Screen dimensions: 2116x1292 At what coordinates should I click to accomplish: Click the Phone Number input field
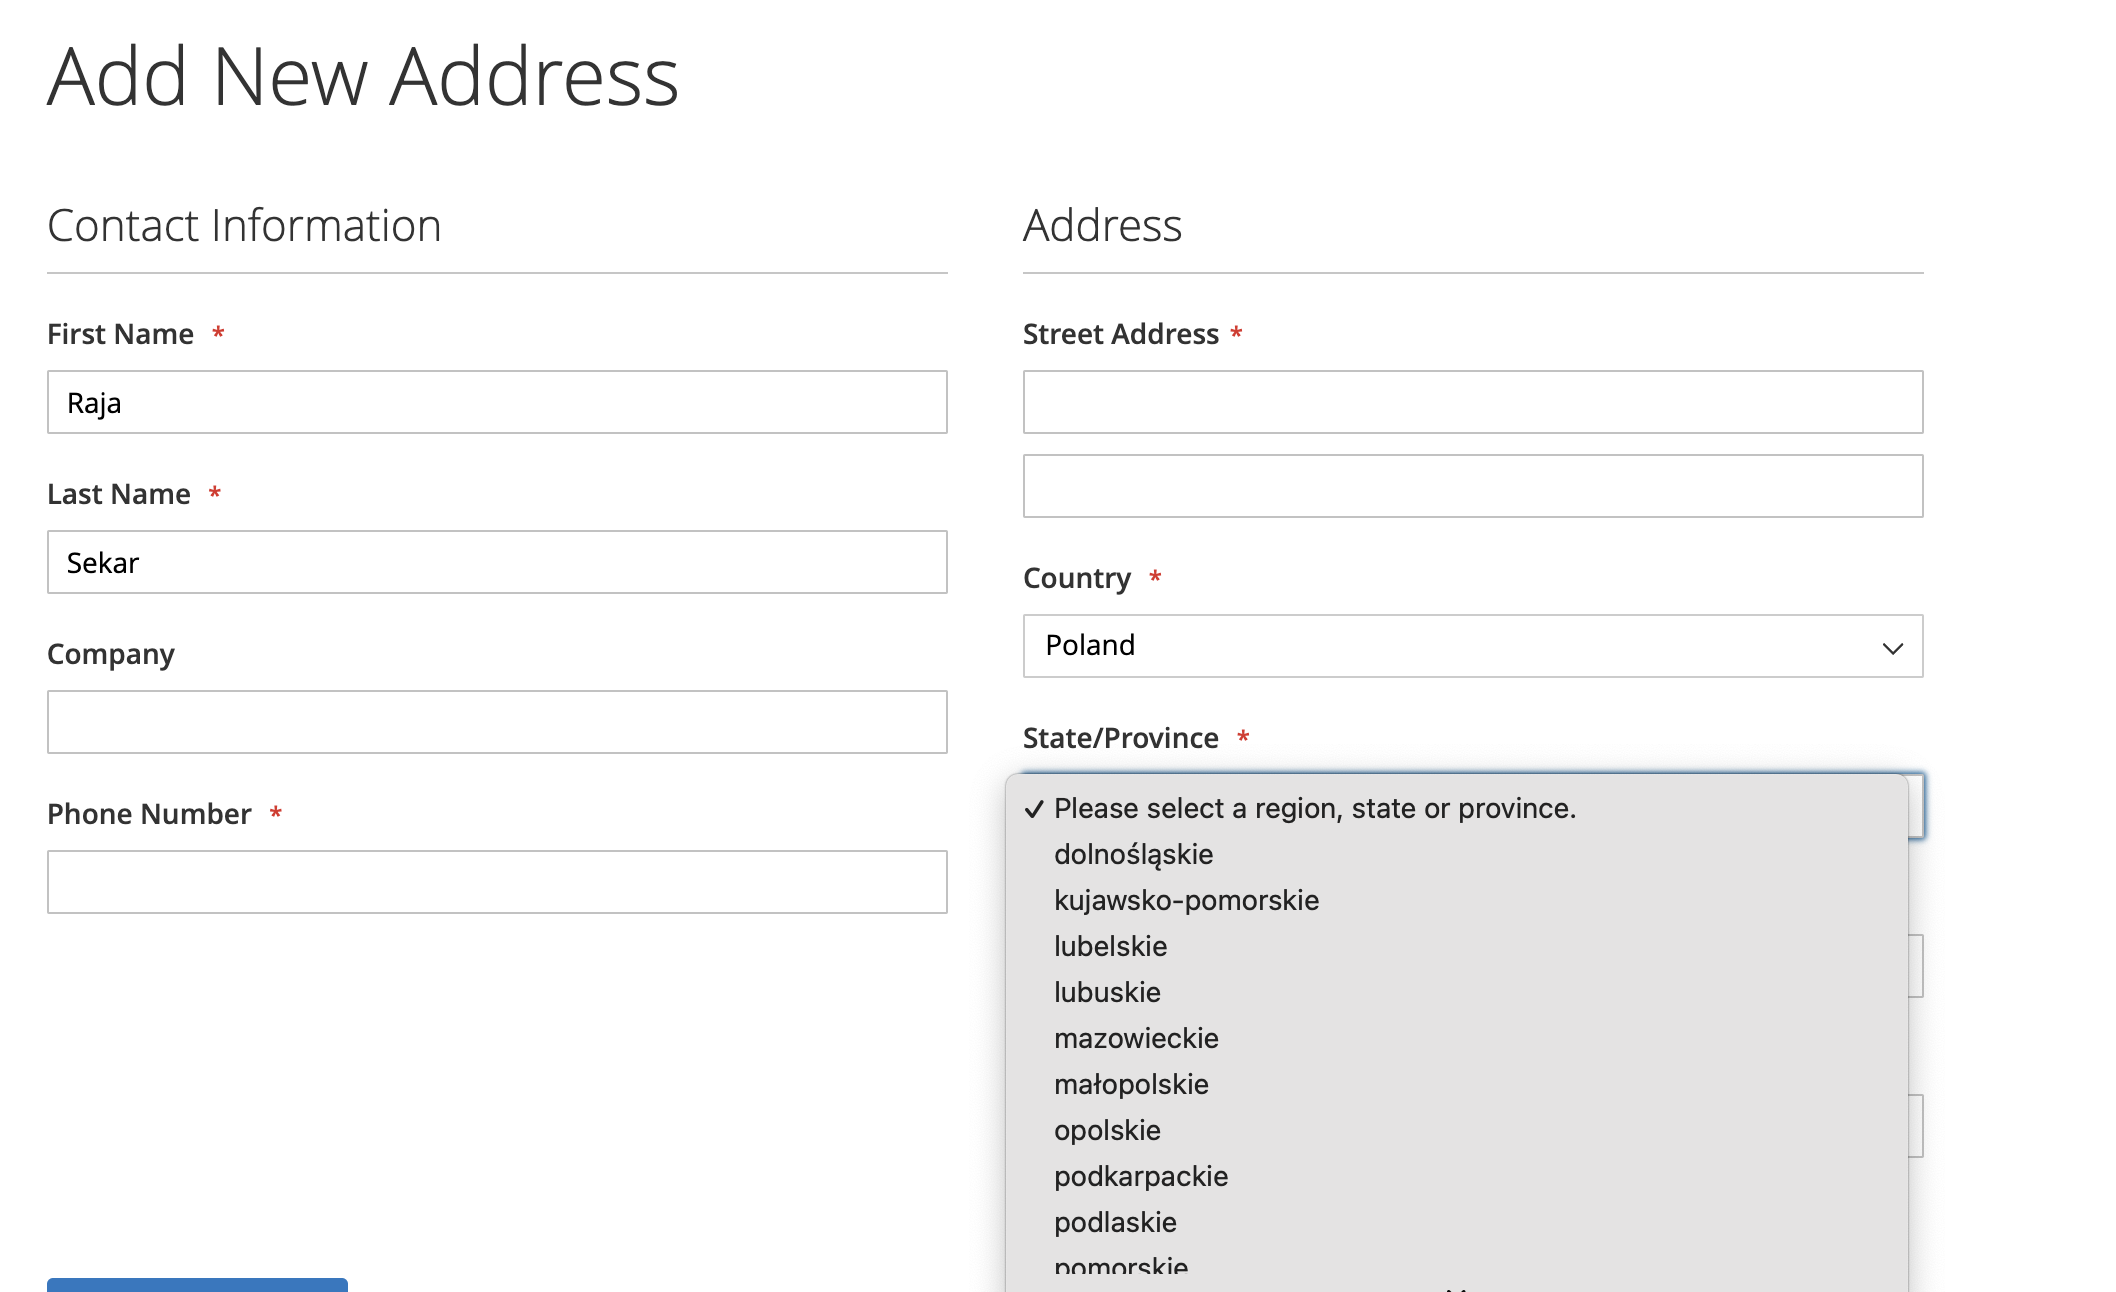coord(497,882)
